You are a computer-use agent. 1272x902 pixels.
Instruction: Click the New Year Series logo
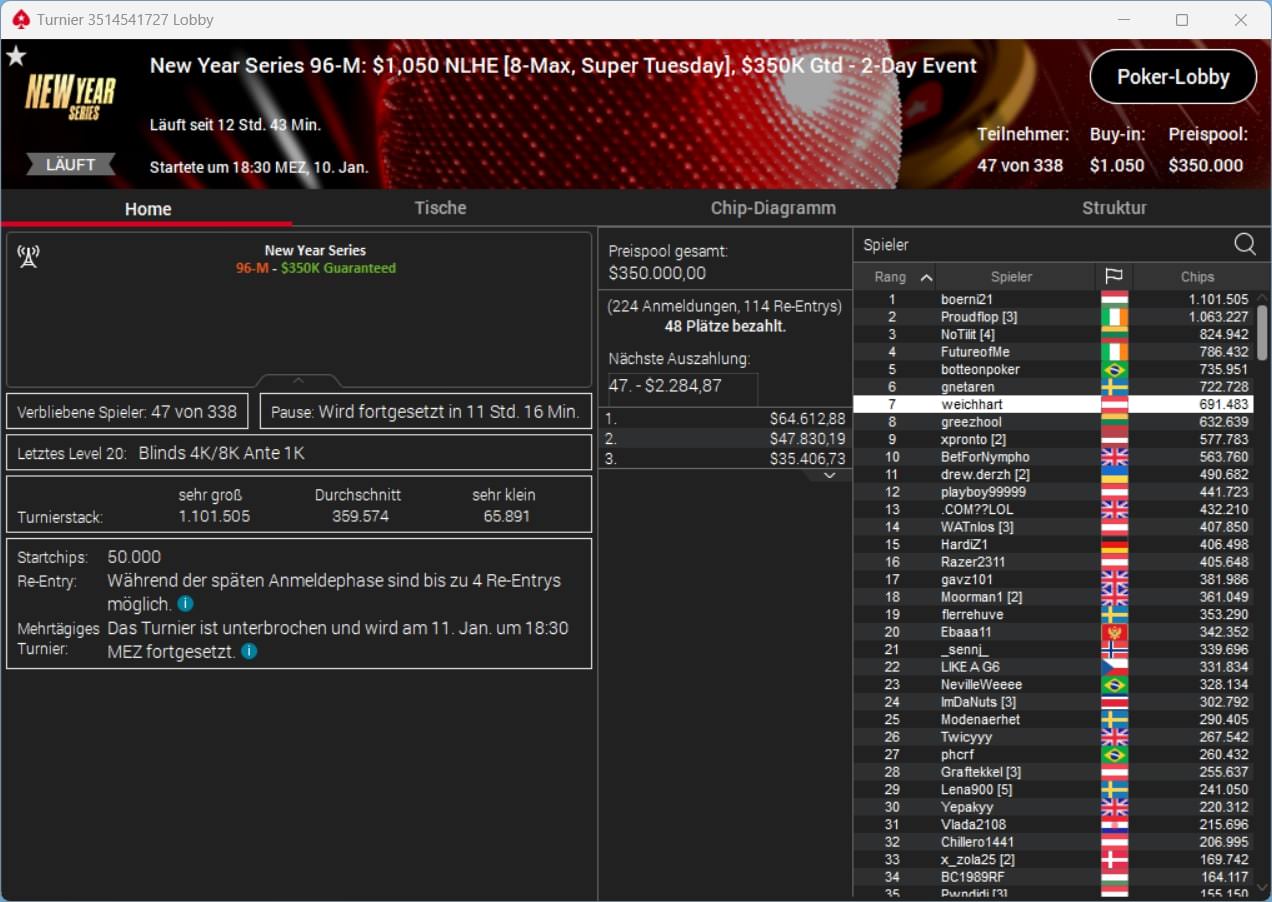(x=70, y=98)
